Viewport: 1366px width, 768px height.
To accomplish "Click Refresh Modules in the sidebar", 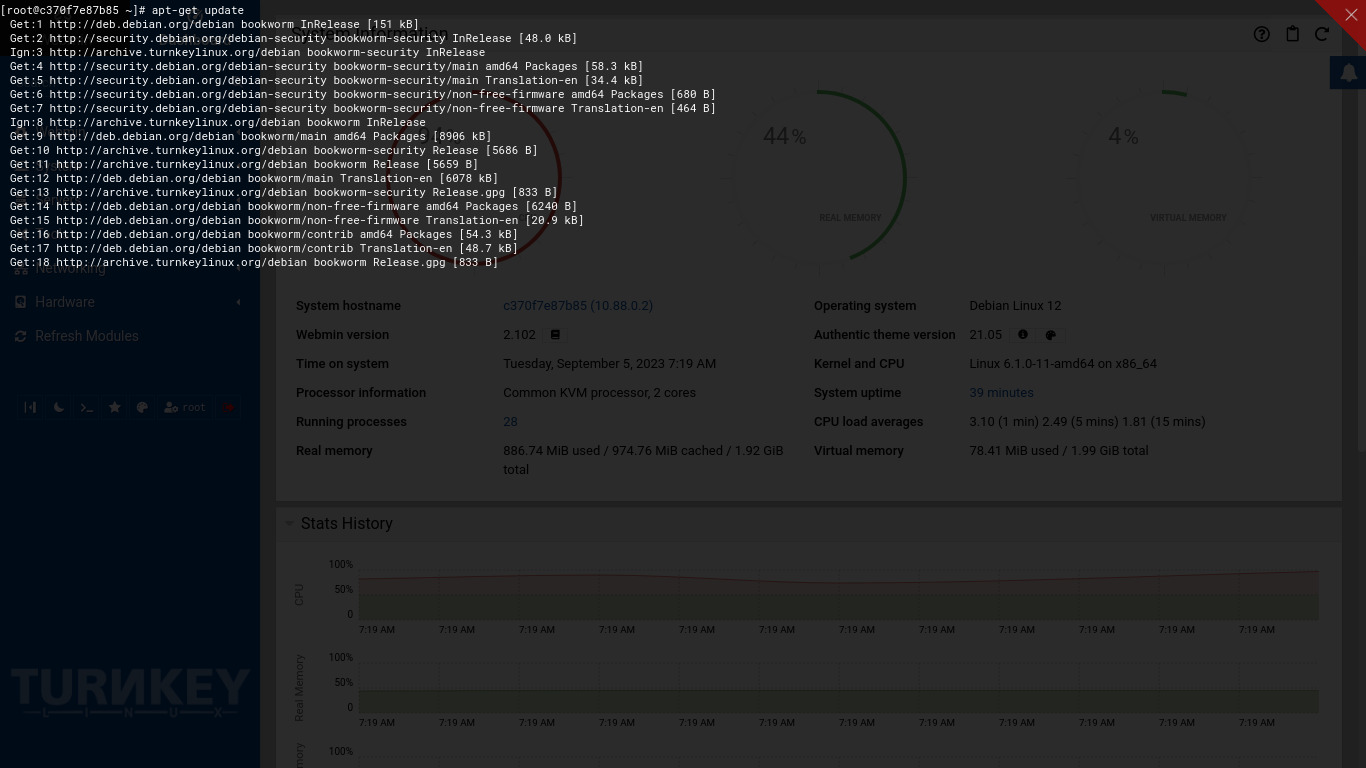I will [86, 336].
